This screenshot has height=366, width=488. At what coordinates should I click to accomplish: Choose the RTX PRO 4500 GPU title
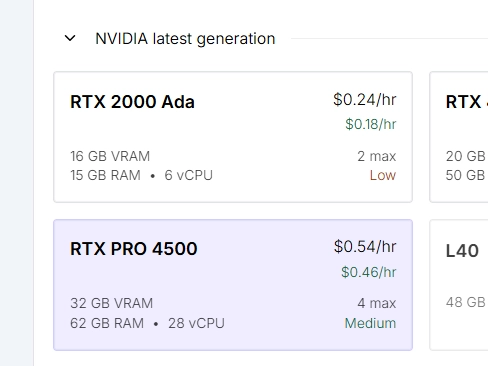(134, 249)
